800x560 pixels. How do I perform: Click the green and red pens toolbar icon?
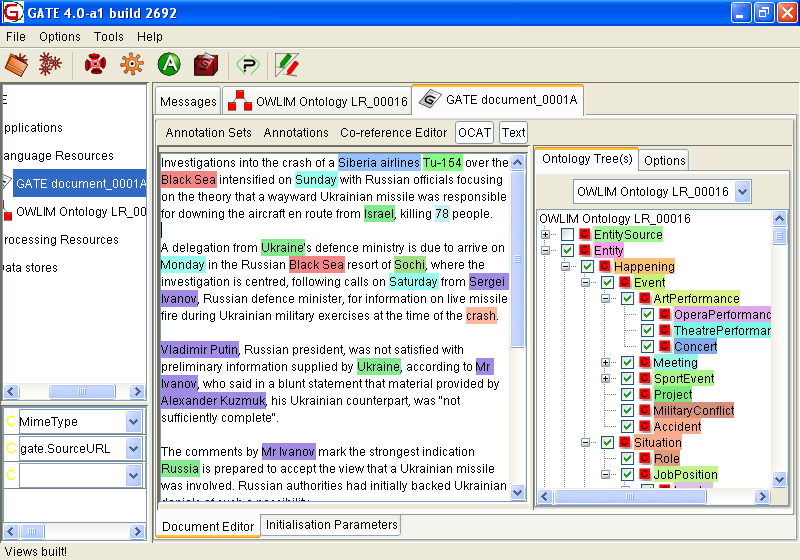pos(287,65)
